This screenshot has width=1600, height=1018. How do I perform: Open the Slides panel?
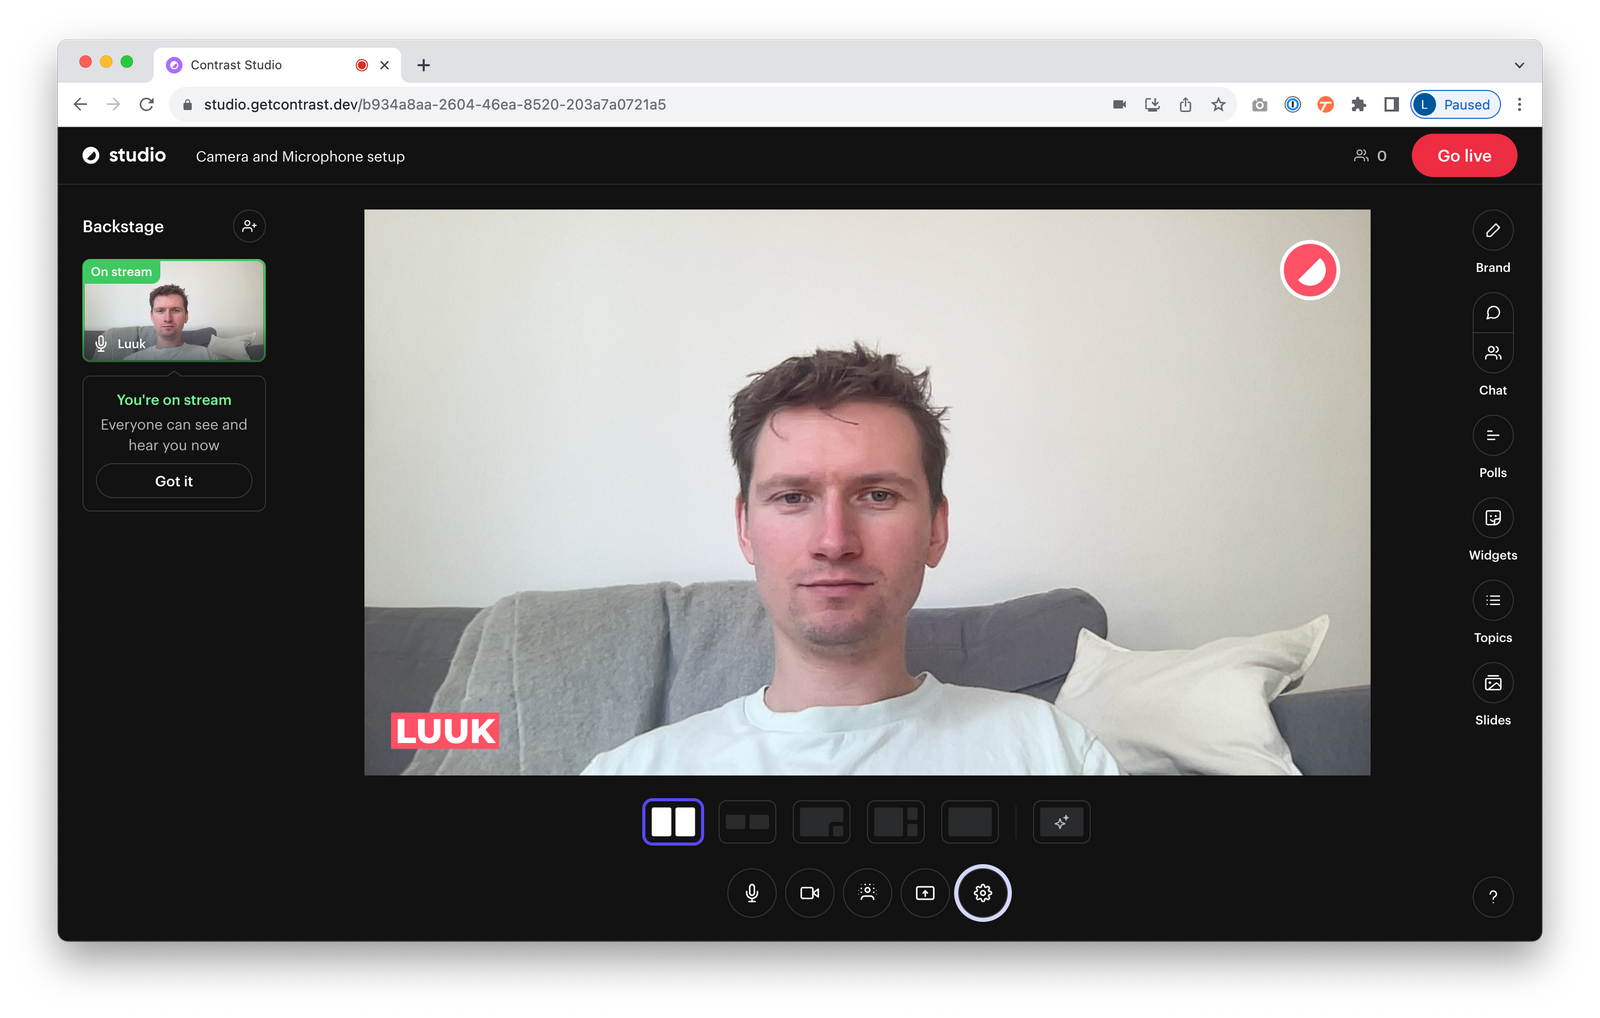point(1492,683)
